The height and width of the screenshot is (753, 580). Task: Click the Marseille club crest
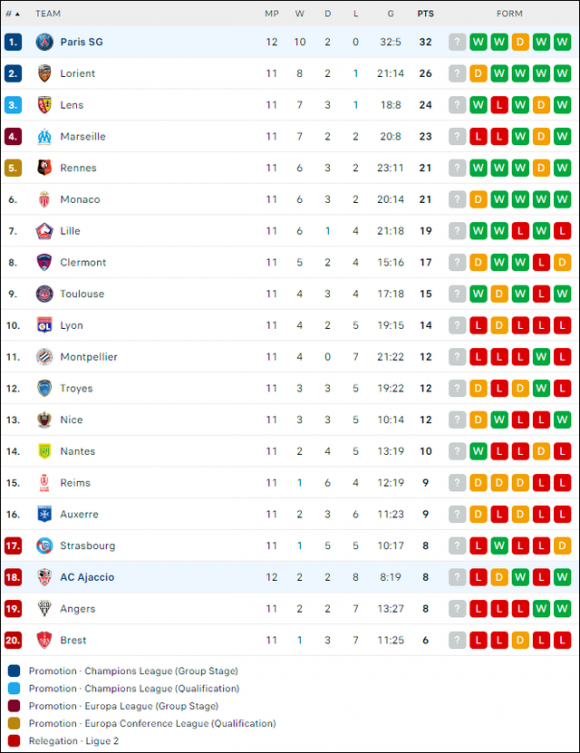pos(44,136)
